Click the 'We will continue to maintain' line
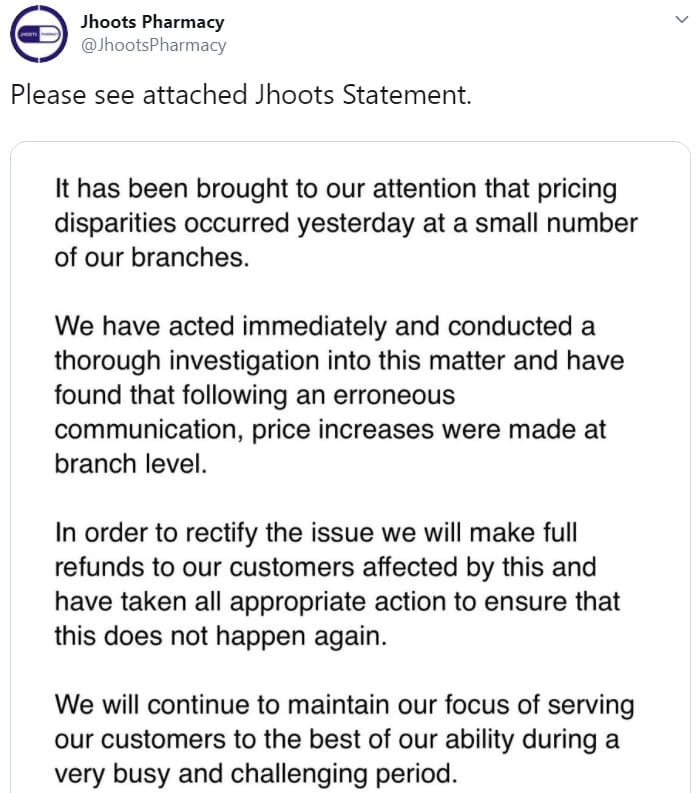 [x=344, y=706]
